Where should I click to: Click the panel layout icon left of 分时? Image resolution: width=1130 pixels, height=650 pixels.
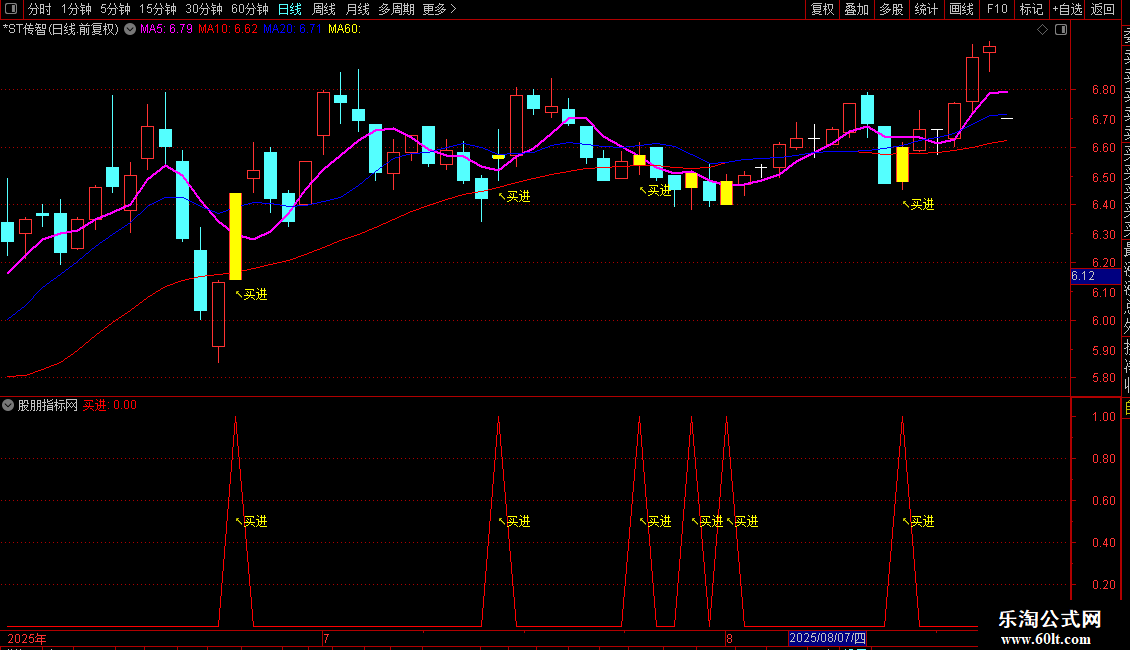tap(11, 9)
